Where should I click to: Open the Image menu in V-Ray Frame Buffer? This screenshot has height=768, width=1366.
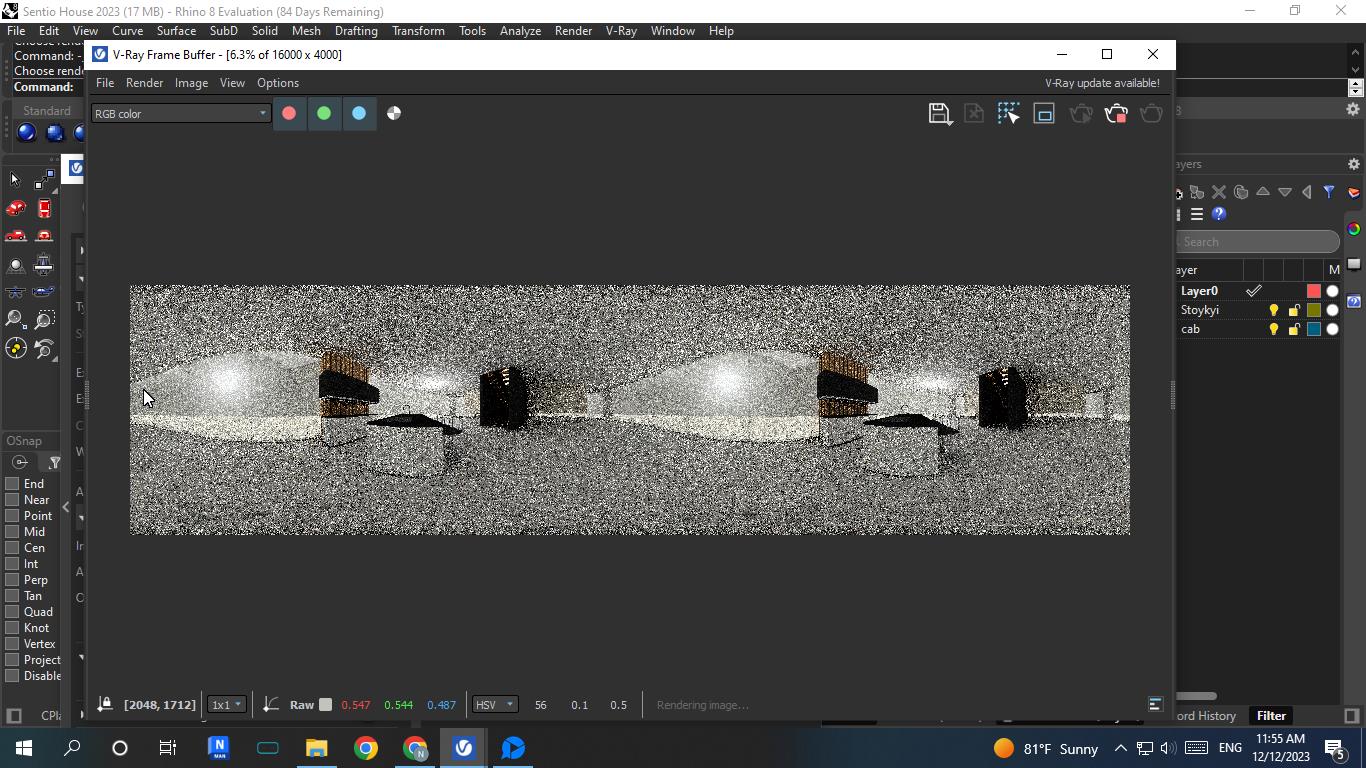tap(191, 83)
